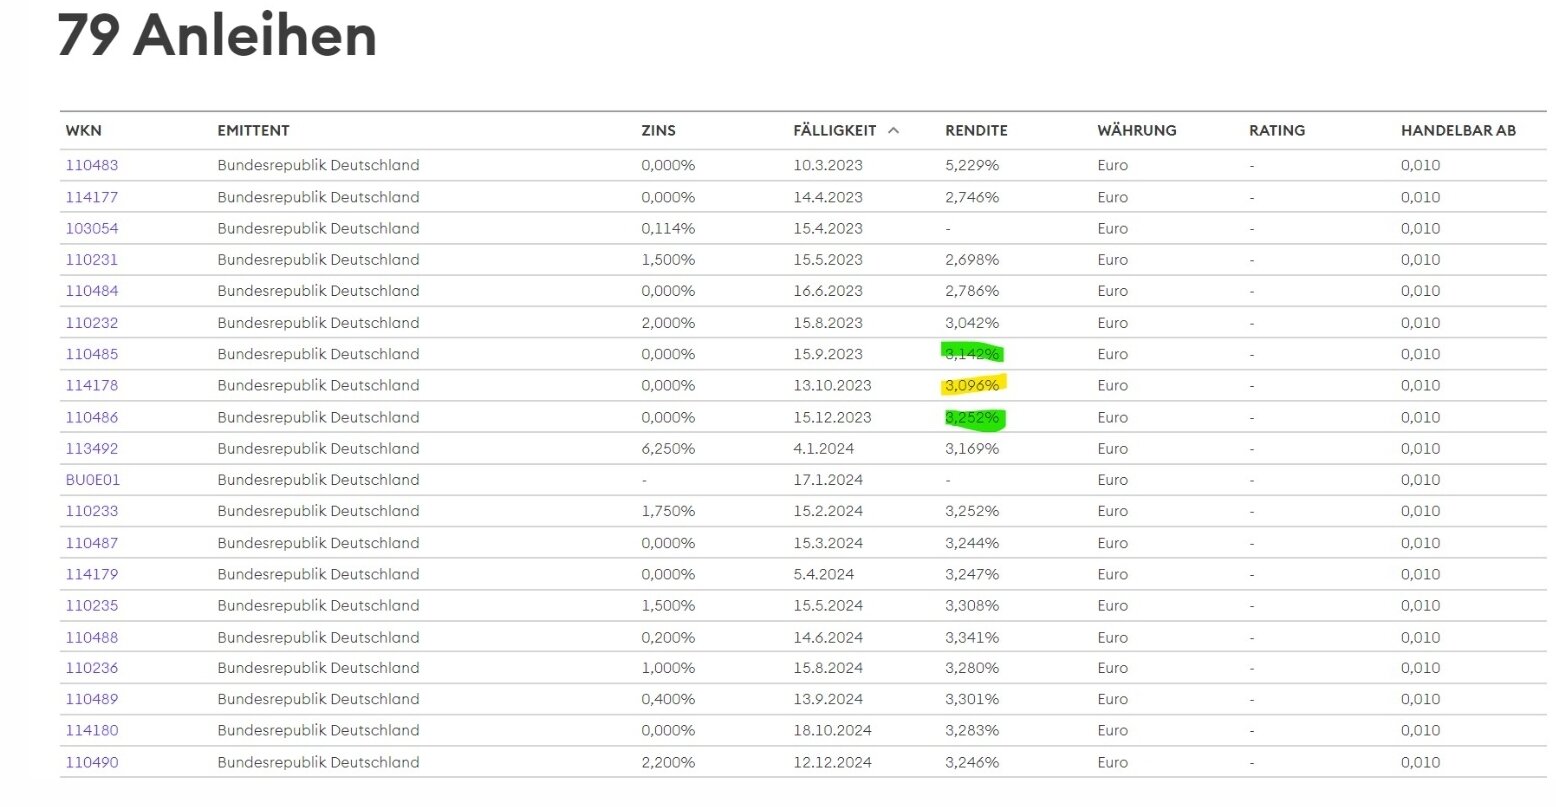Click the interest rate 0,200%
1556x807 pixels.
pos(668,637)
